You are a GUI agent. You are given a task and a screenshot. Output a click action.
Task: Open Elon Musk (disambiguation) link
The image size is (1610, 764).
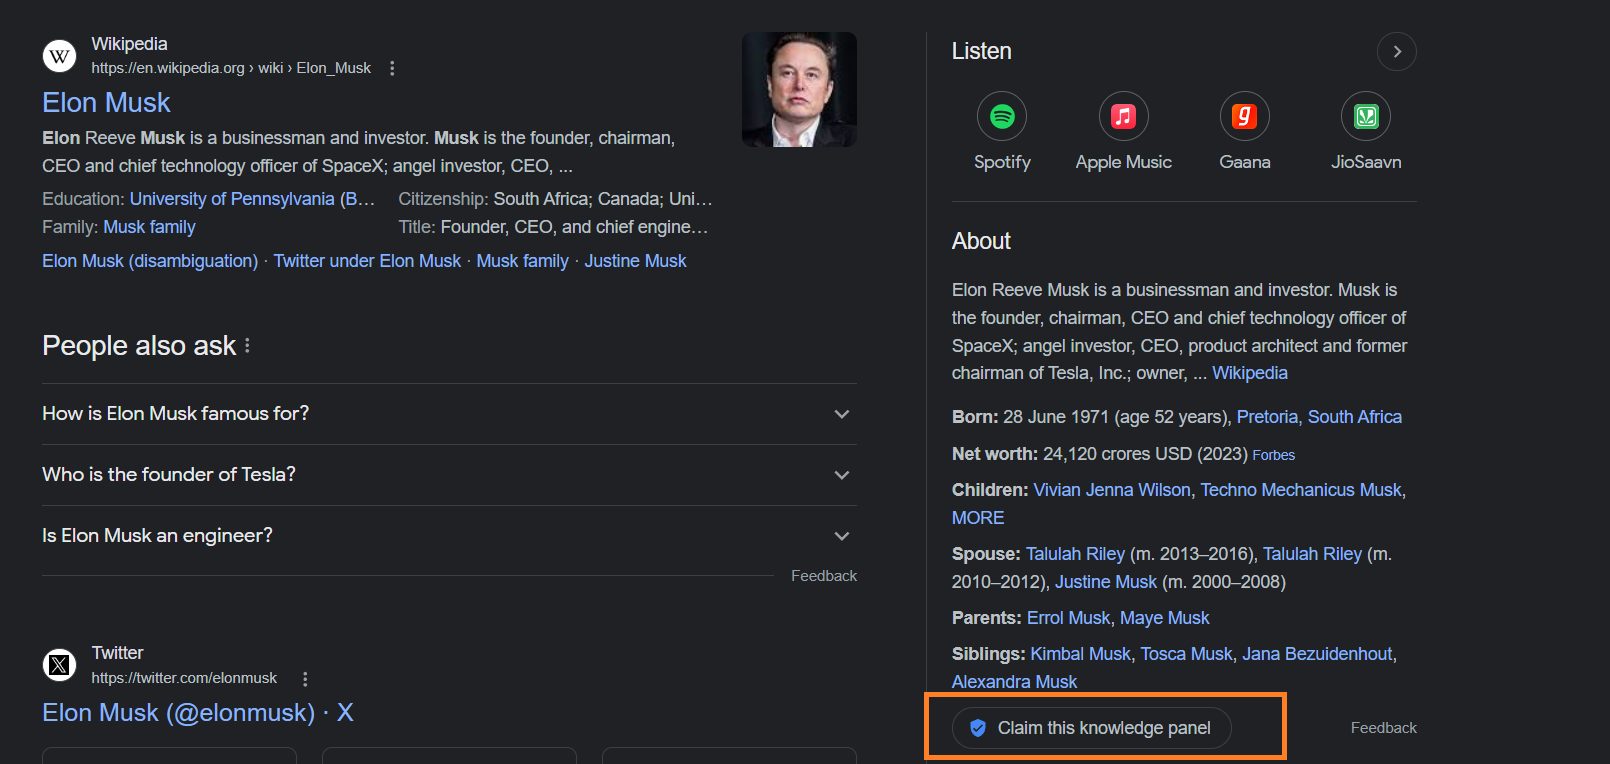[x=150, y=261]
